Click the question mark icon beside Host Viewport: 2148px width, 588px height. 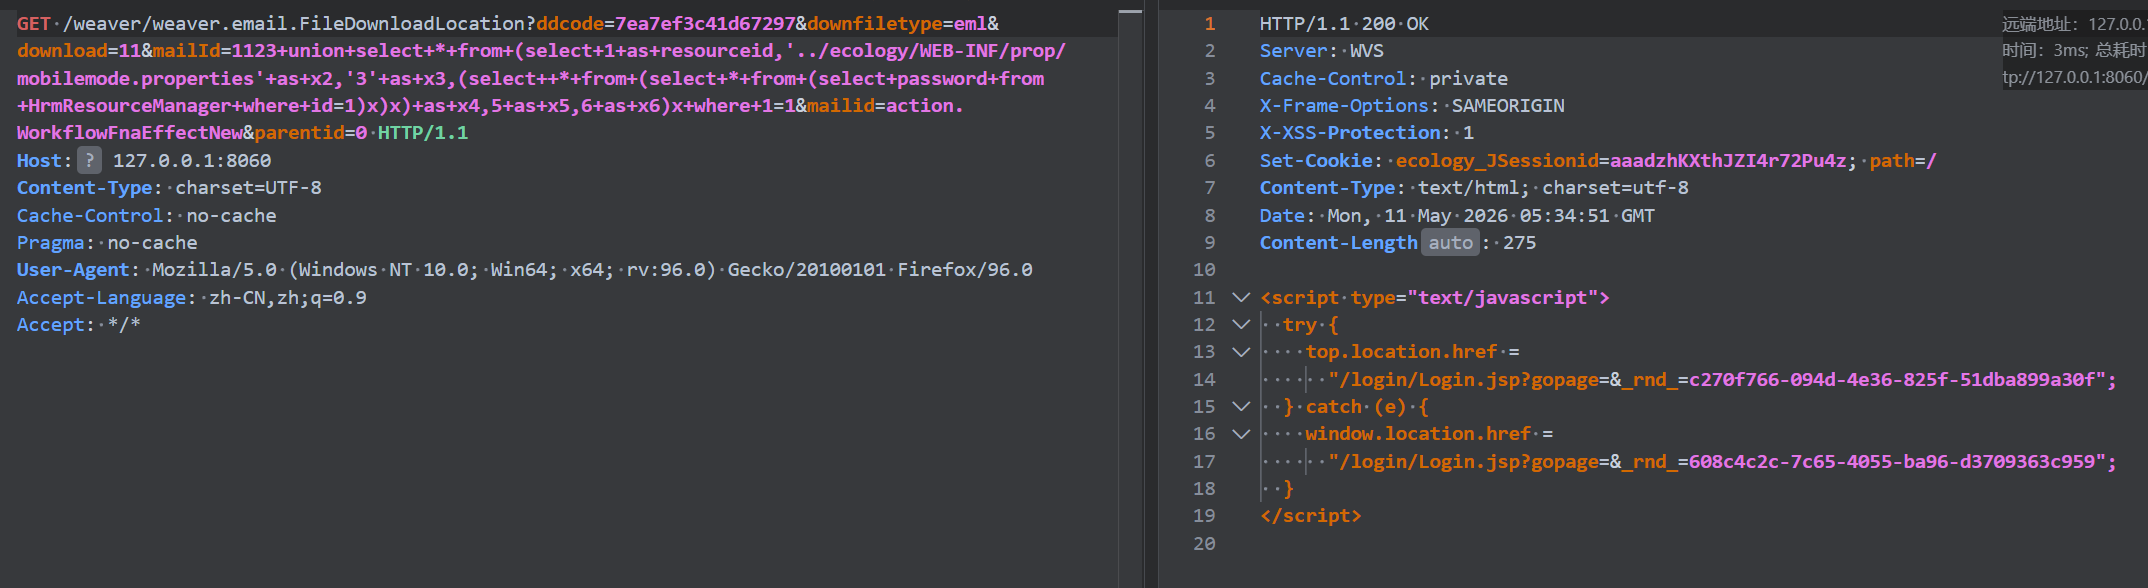[89, 160]
